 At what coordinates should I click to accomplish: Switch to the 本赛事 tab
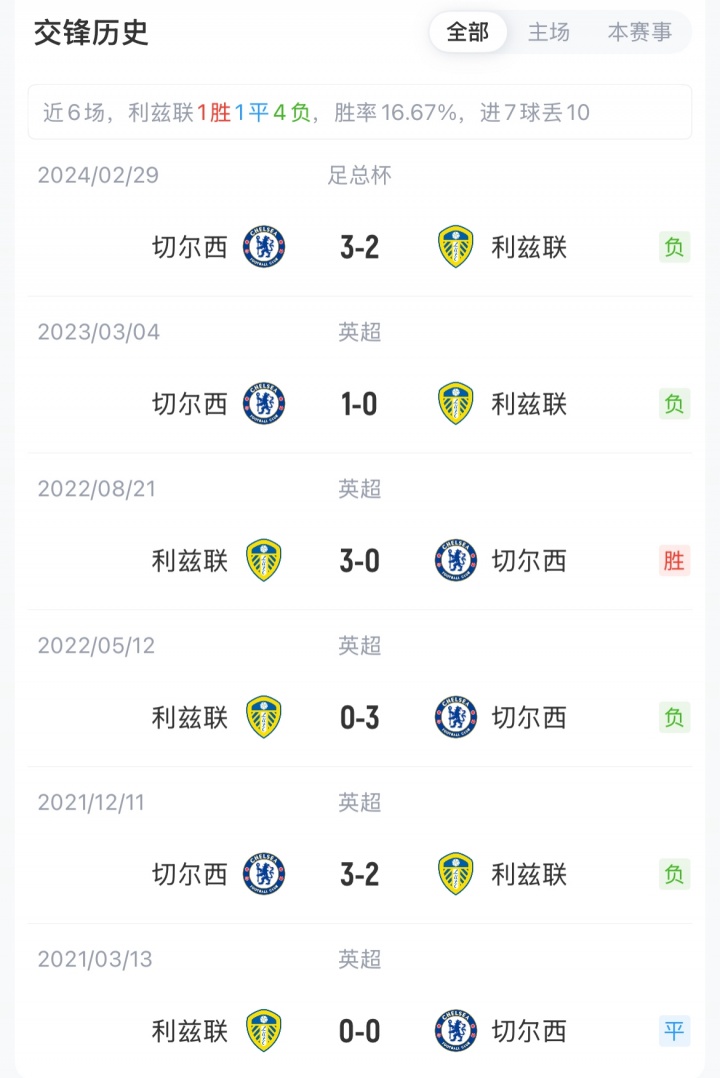640,32
